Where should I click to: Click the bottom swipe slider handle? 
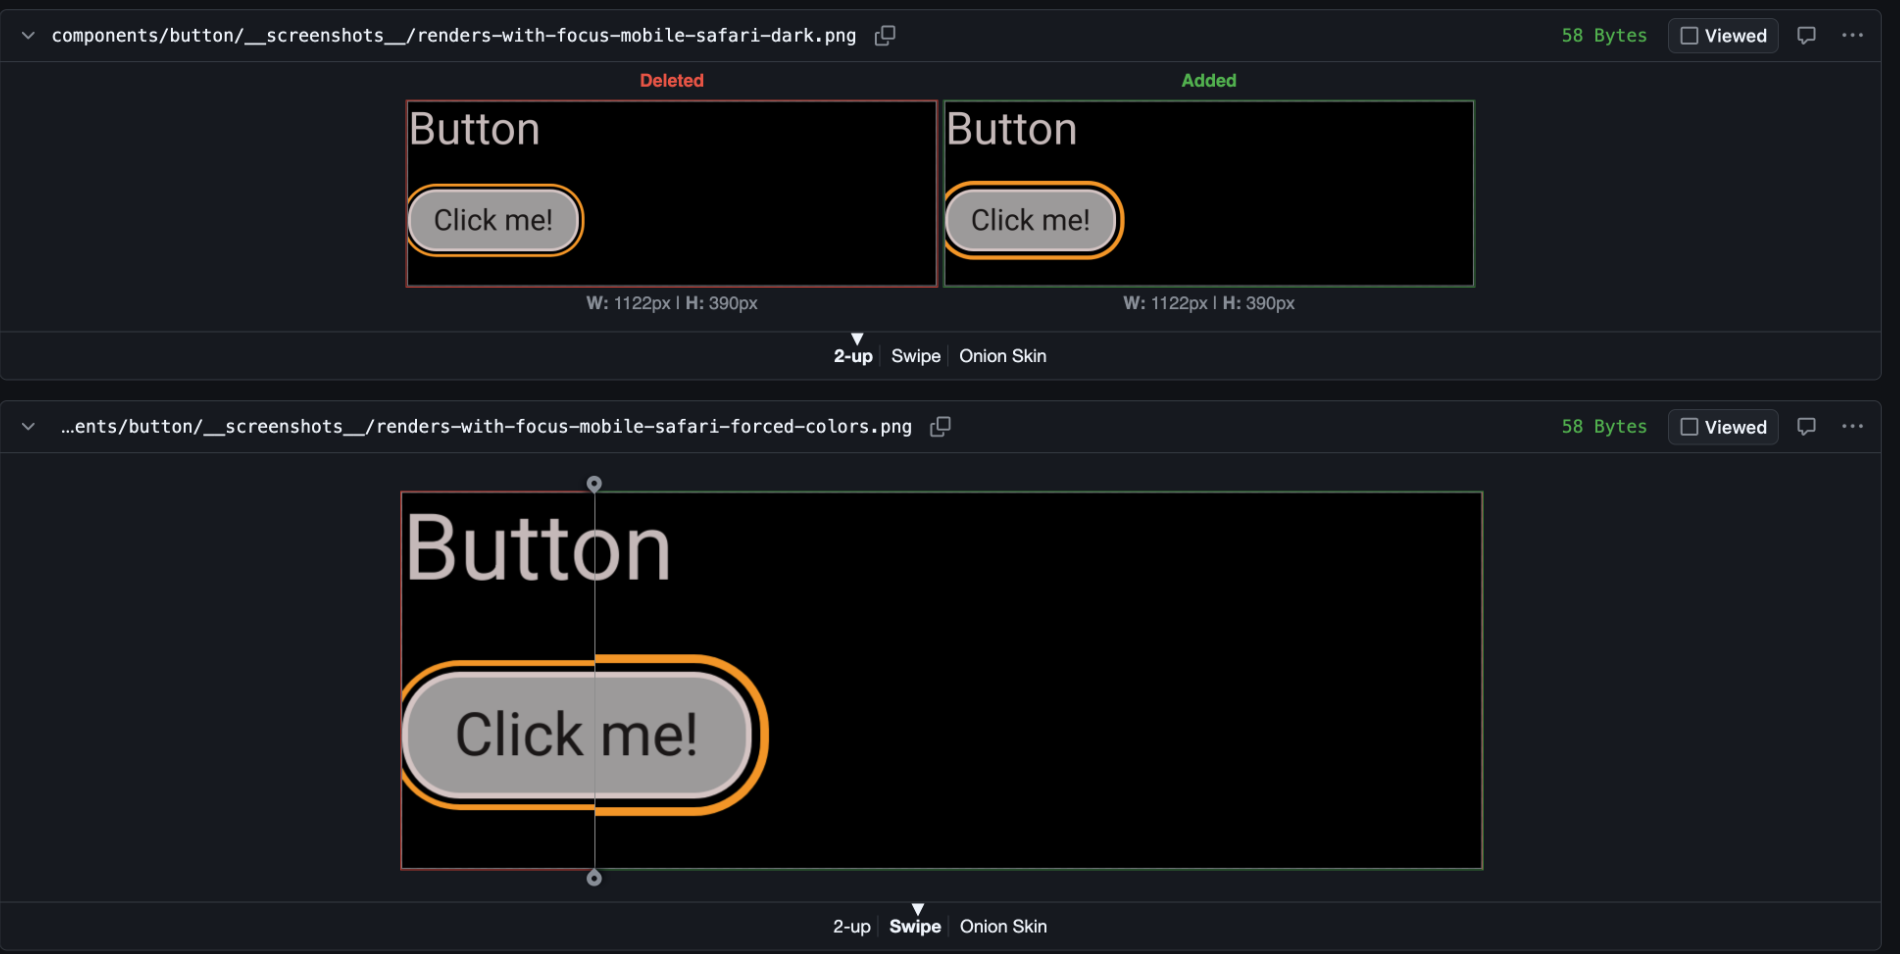point(594,878)
